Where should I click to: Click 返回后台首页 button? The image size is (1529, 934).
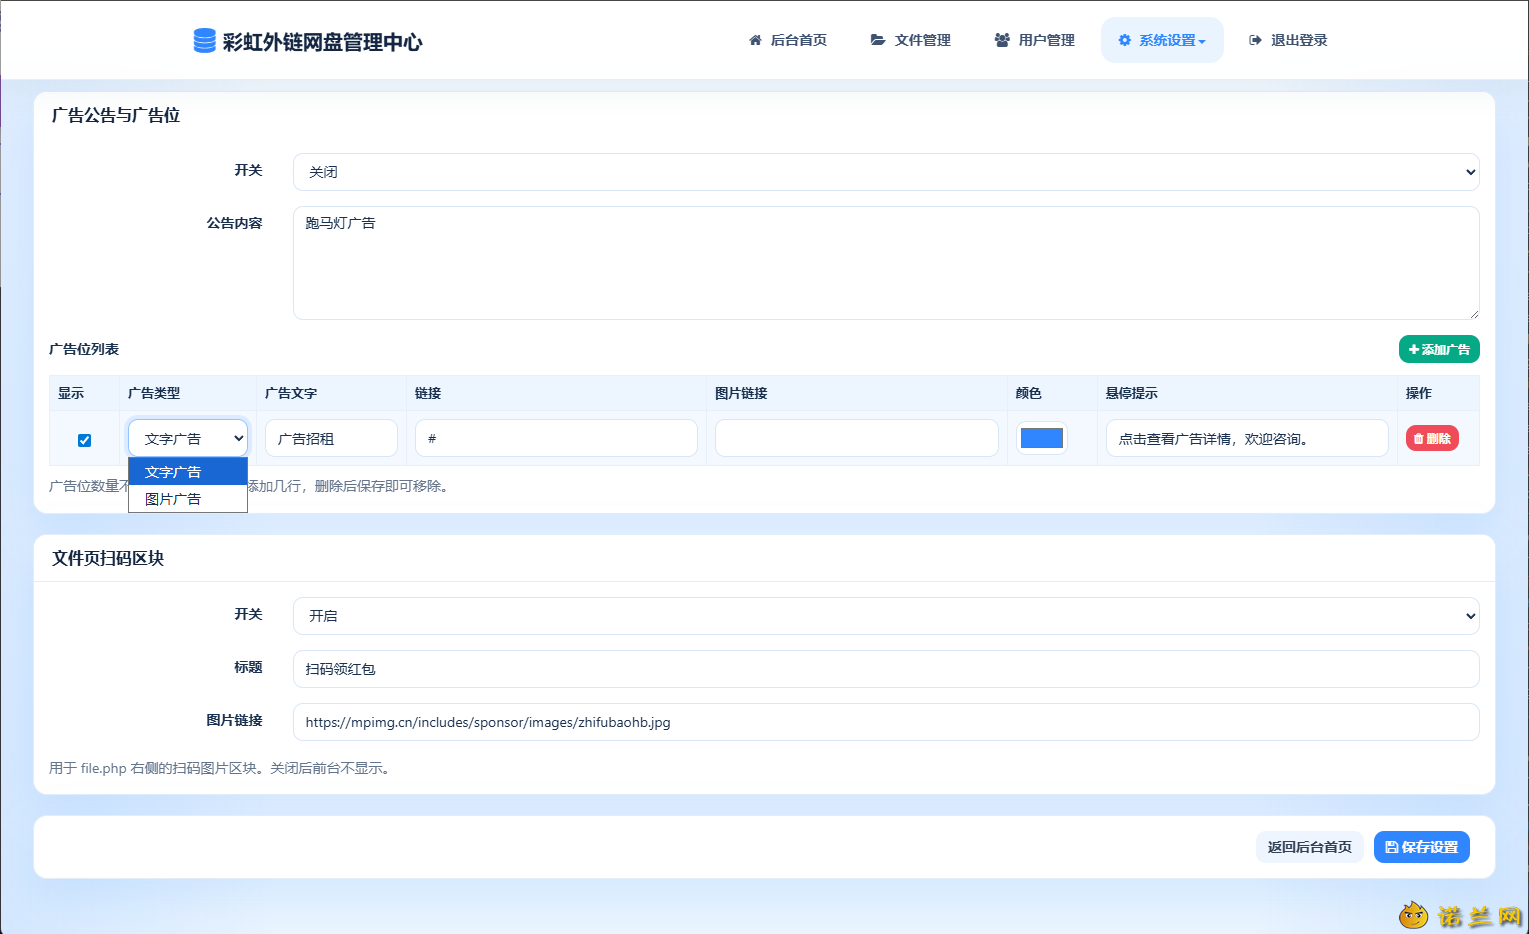tap(1310, 847)
